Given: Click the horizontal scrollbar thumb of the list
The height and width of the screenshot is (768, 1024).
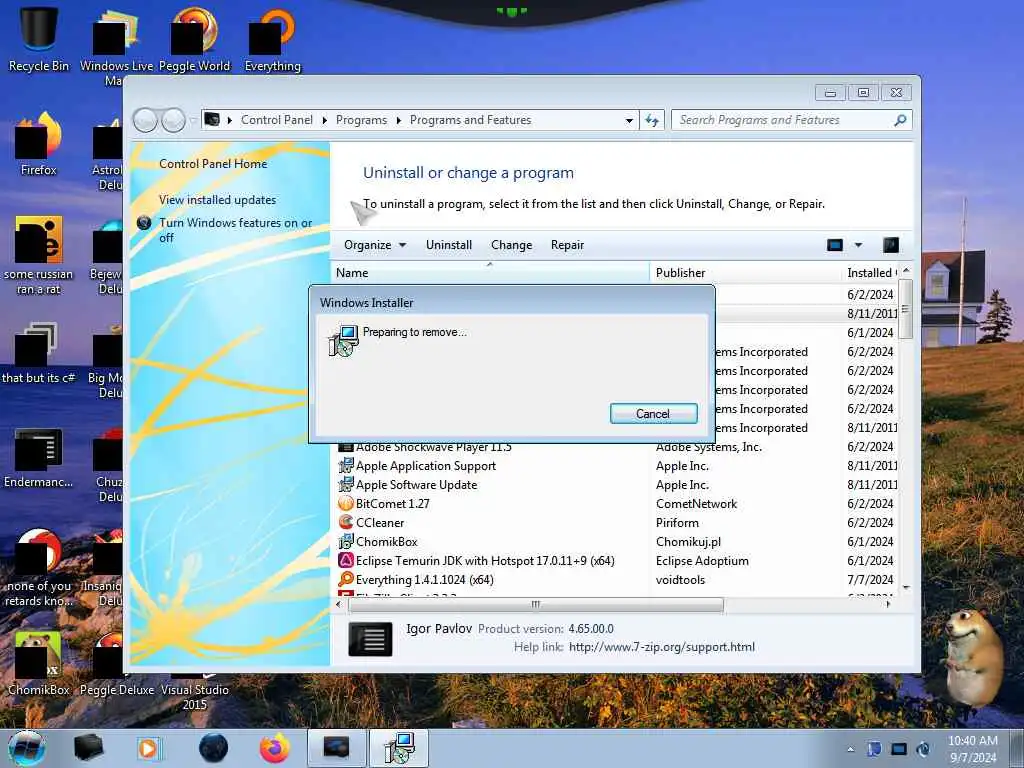Looking at the screenshot, I should (x=536, y=605).
